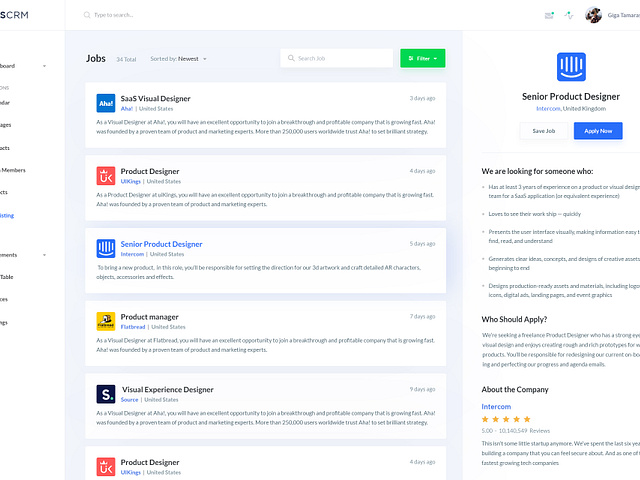The height and width of the screenshot is (480, 640).
Task: Open the Filter dropdown button
Action: click(422, 58)
